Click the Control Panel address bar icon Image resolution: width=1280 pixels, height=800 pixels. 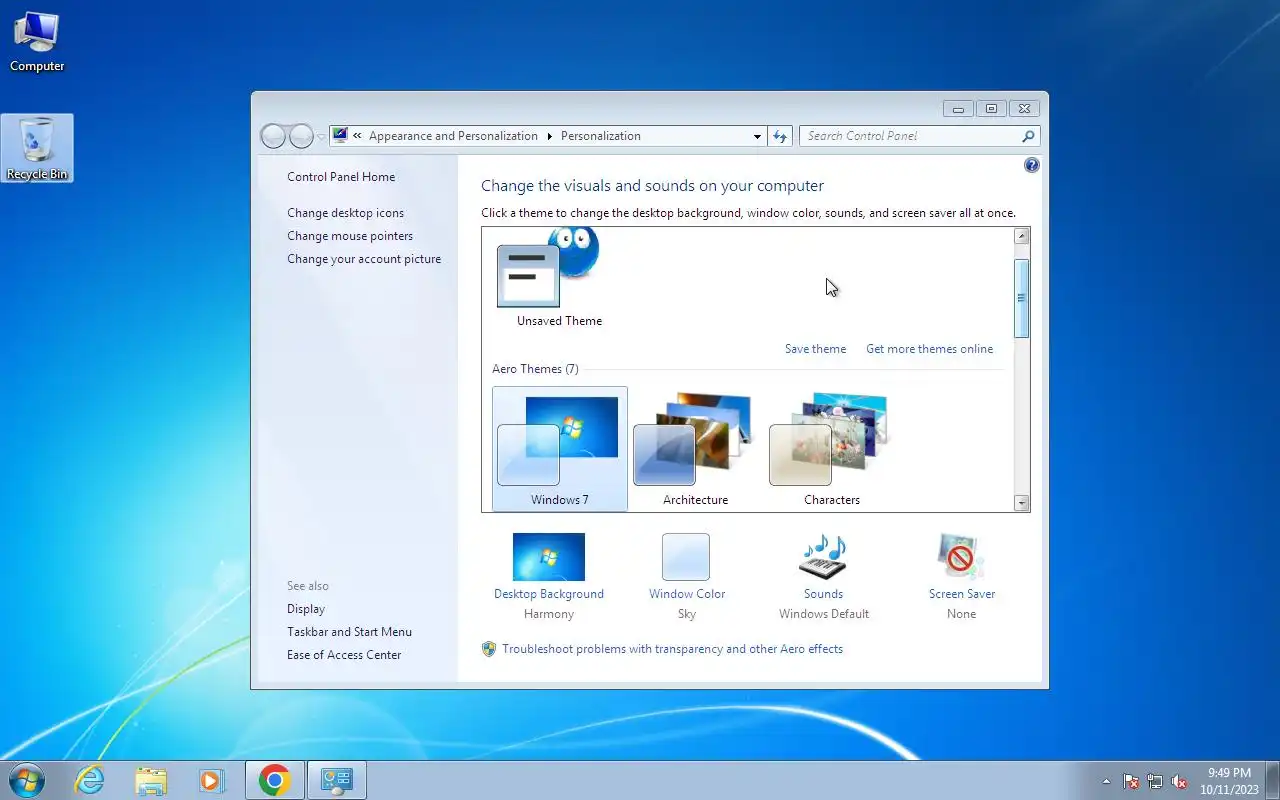tap(340, 135)
